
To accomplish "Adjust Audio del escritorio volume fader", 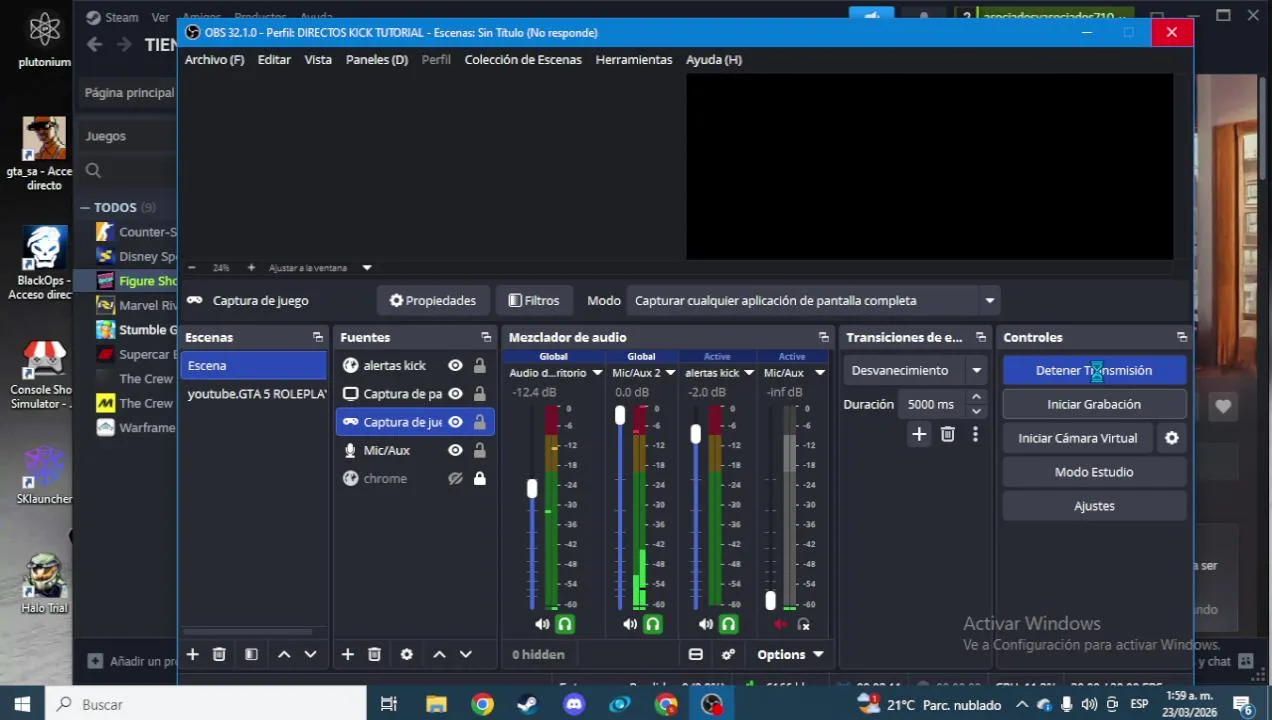I will pyautogui.click(x=532, y=488).
